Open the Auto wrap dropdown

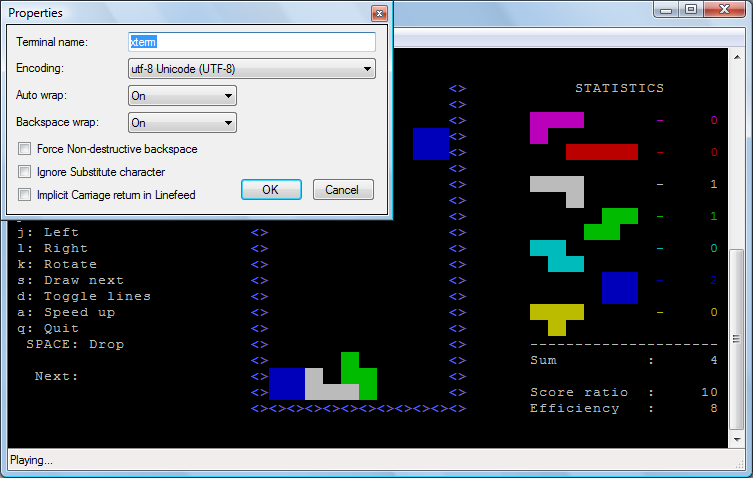182,96
